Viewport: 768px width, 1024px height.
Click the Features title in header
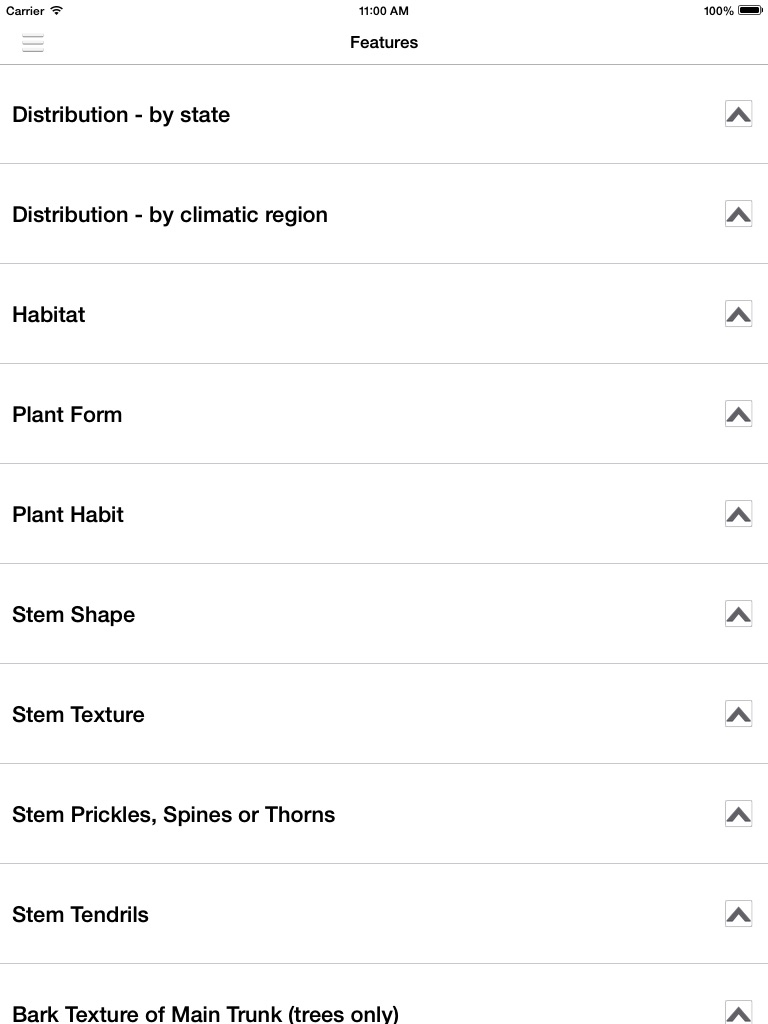384,42
